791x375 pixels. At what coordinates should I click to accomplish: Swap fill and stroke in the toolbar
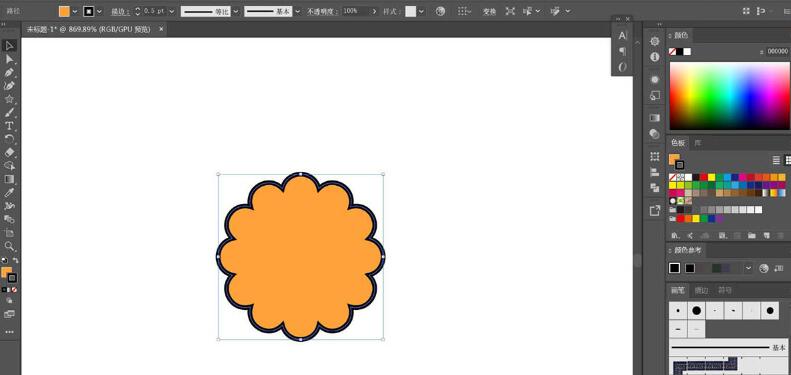pos(16,260)
